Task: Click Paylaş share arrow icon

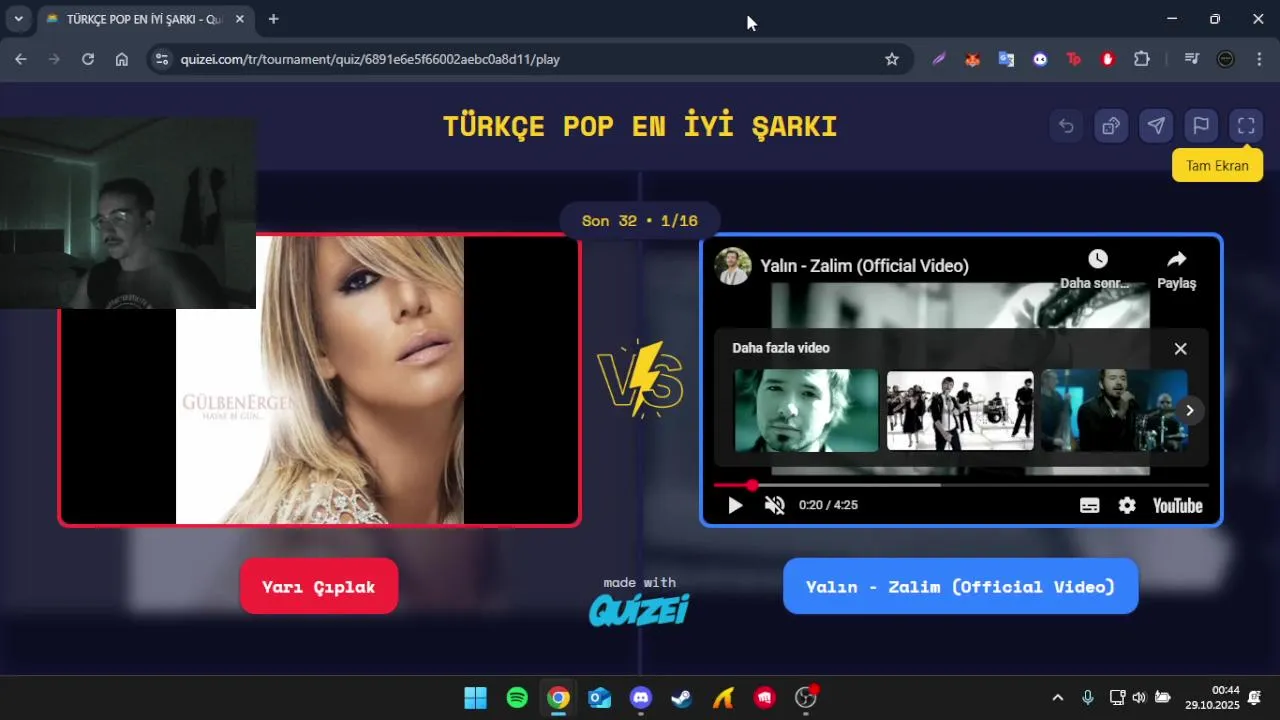Action: point(1176,259)
